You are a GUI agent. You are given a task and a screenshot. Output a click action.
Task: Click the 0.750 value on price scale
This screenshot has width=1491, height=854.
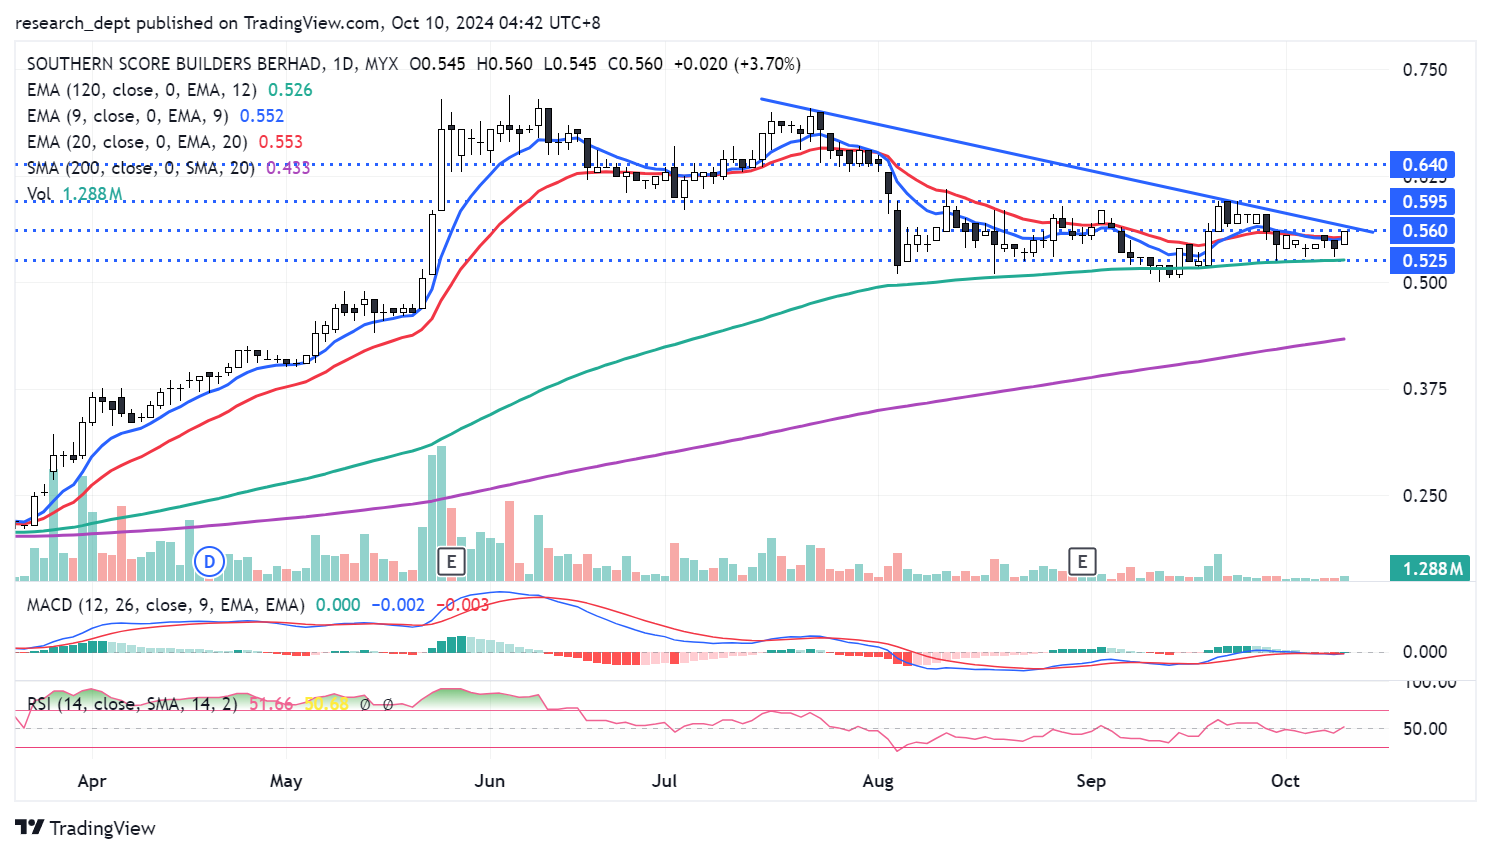(1424, 70)
